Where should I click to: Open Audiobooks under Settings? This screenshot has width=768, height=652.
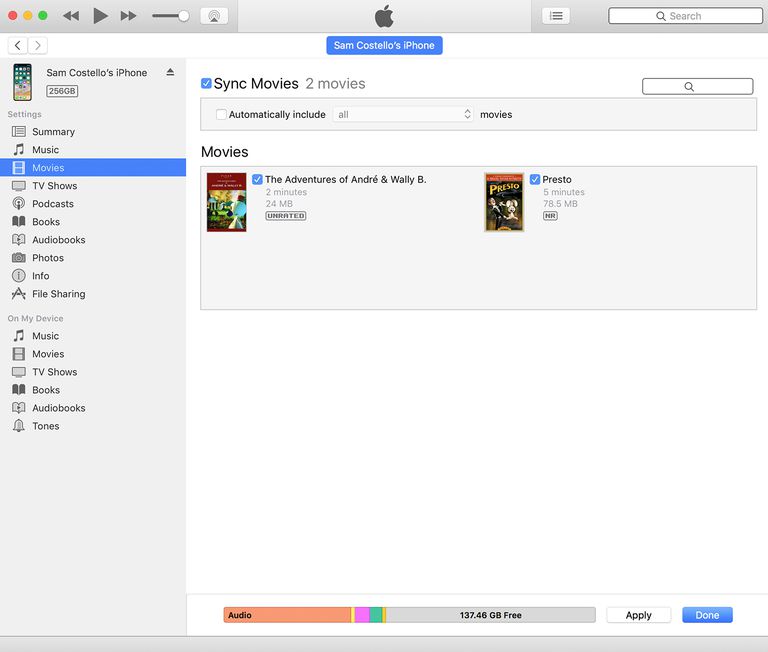(x=93, y=240)
